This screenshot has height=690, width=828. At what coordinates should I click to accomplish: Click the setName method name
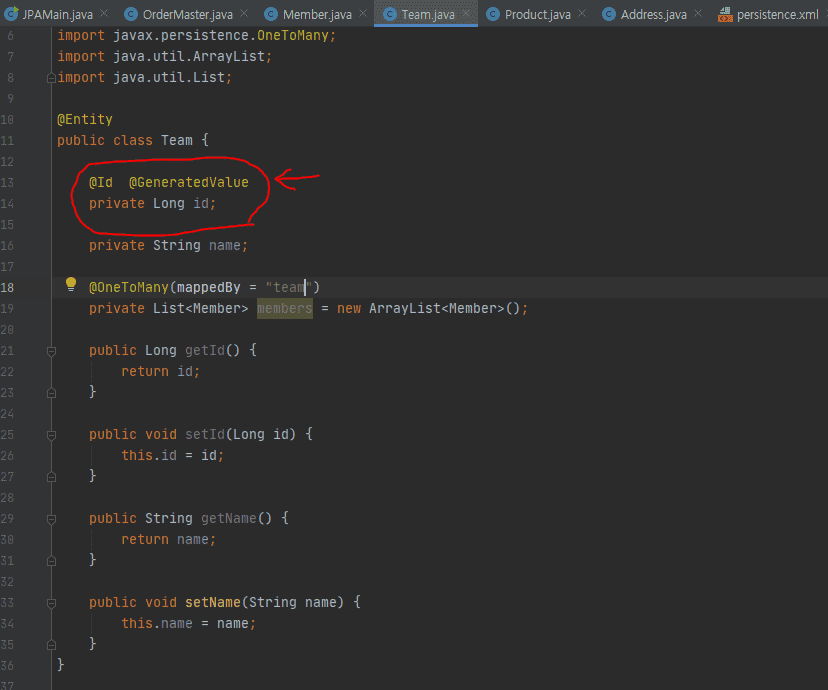coord(213,602)
